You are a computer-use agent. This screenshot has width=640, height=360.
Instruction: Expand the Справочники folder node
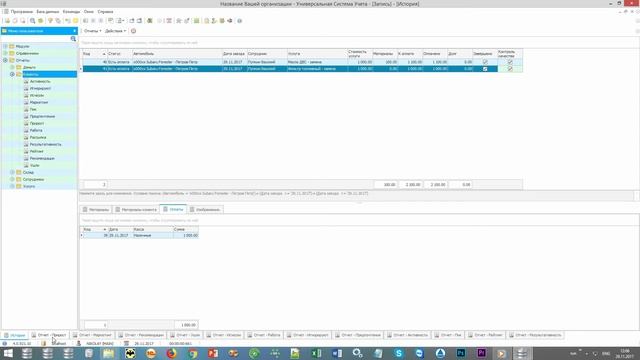5,53
